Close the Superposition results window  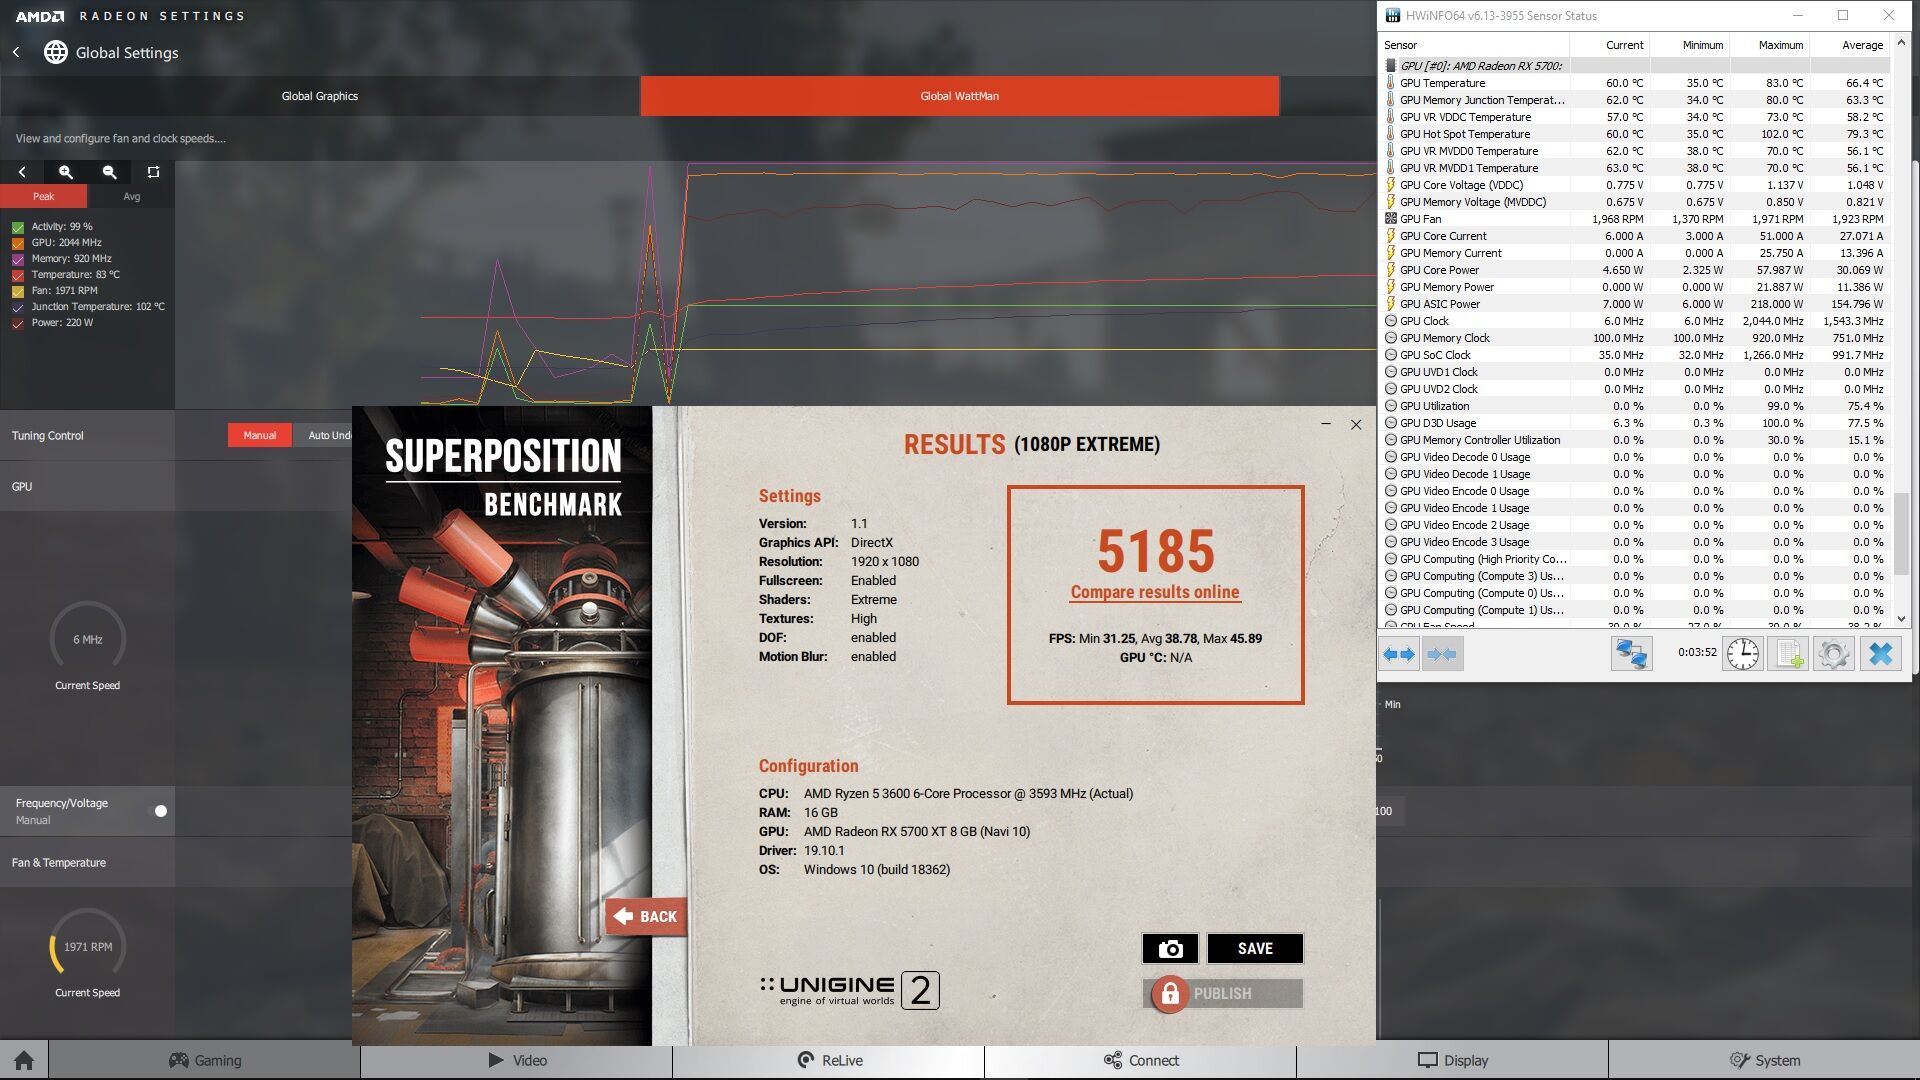1356,424
